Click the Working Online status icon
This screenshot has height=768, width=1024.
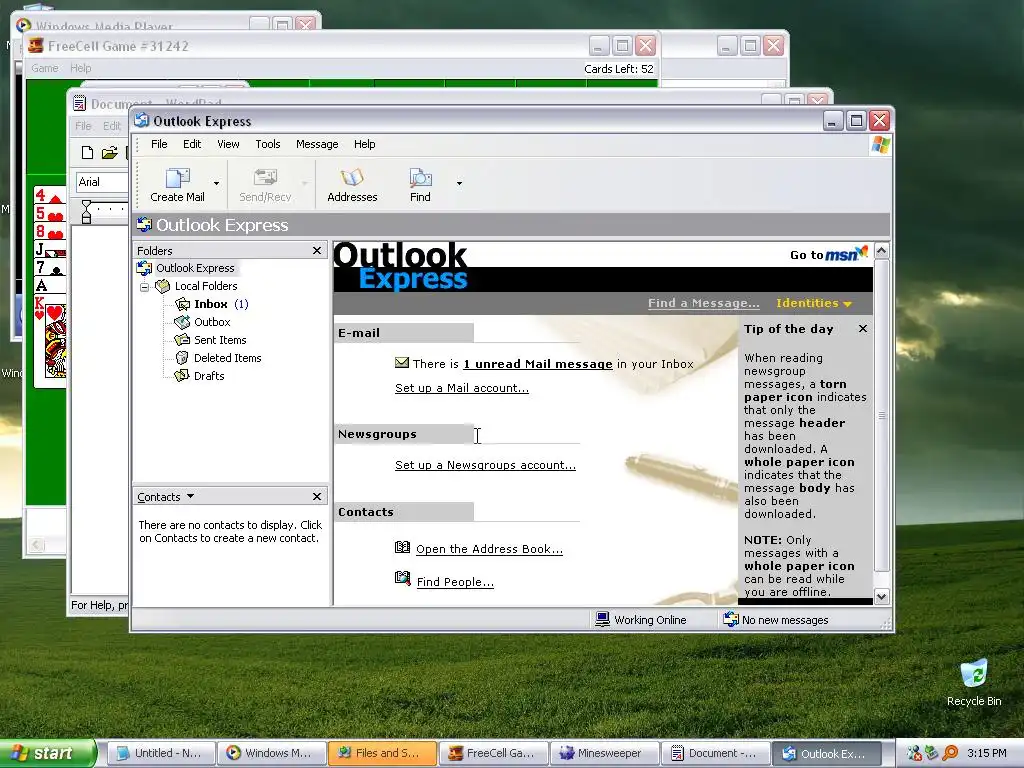click(x=602, y=619)
